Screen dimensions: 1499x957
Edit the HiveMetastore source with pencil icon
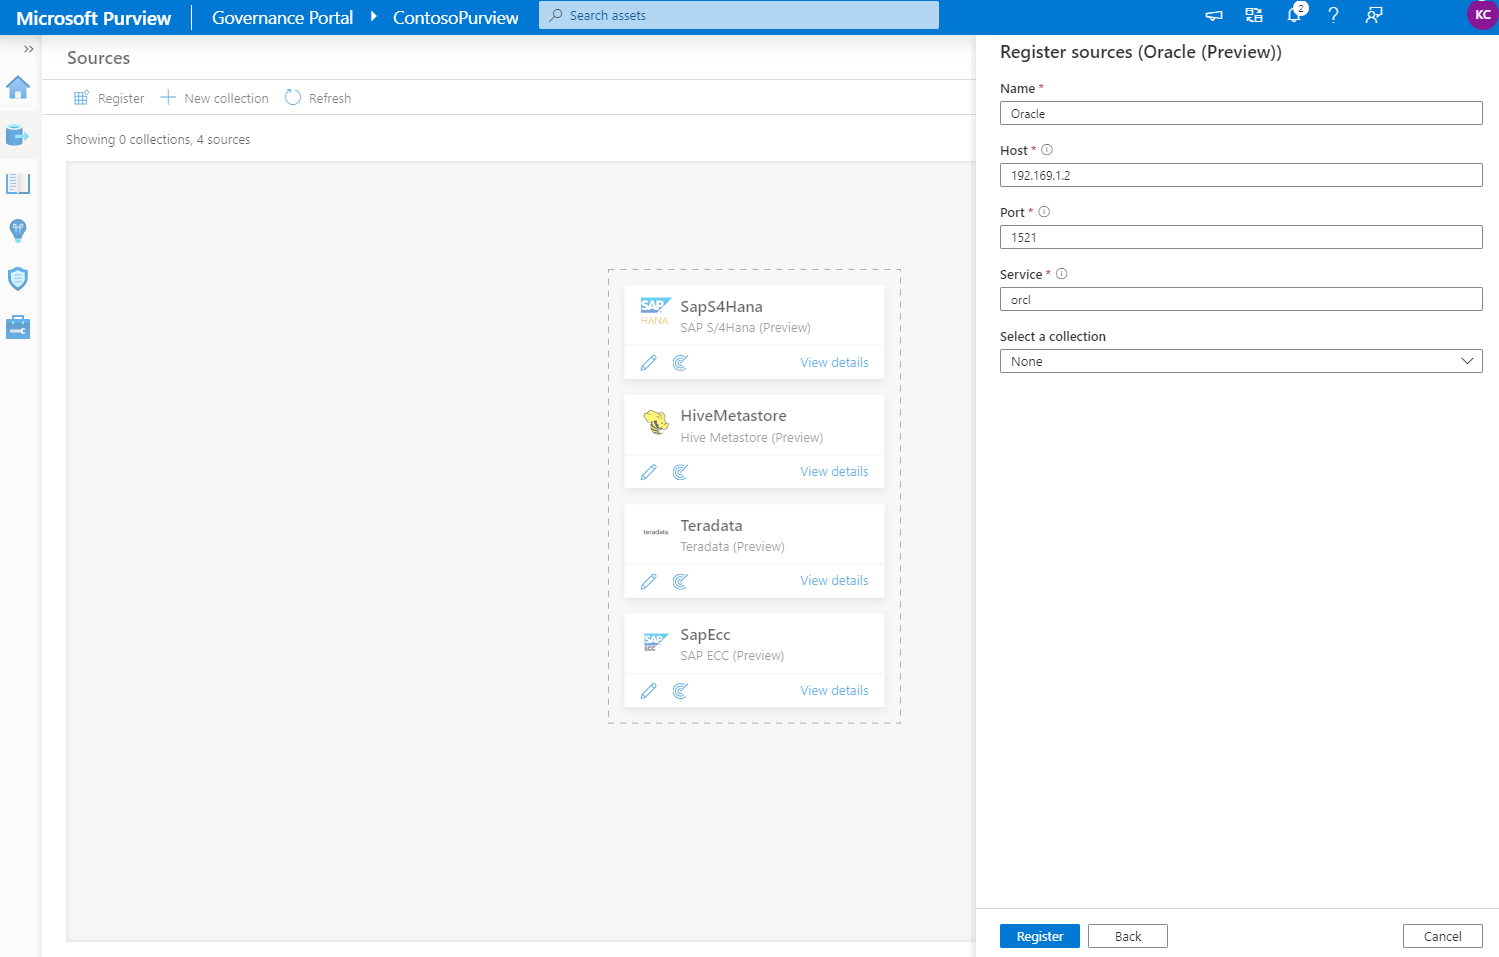tap(649, 472)
